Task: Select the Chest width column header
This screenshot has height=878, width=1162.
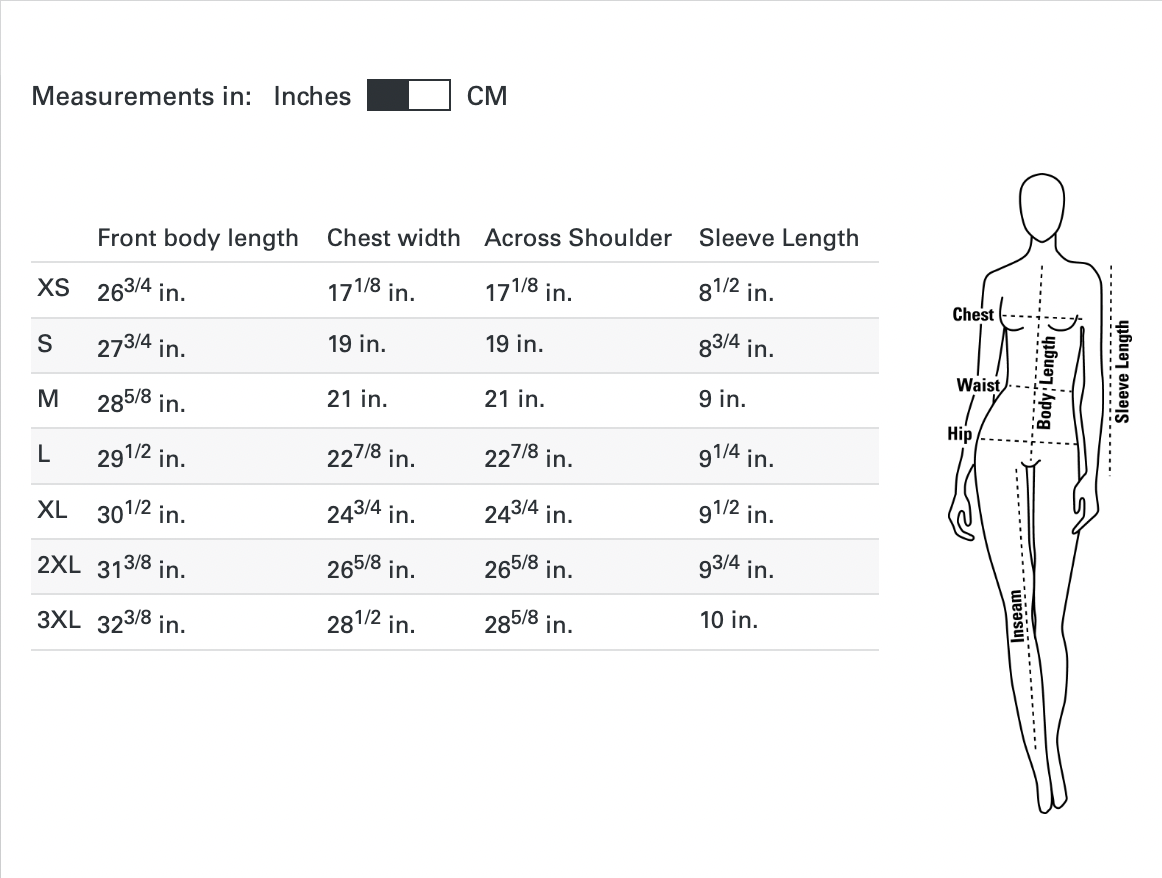Action: click(x=394, y=238)
